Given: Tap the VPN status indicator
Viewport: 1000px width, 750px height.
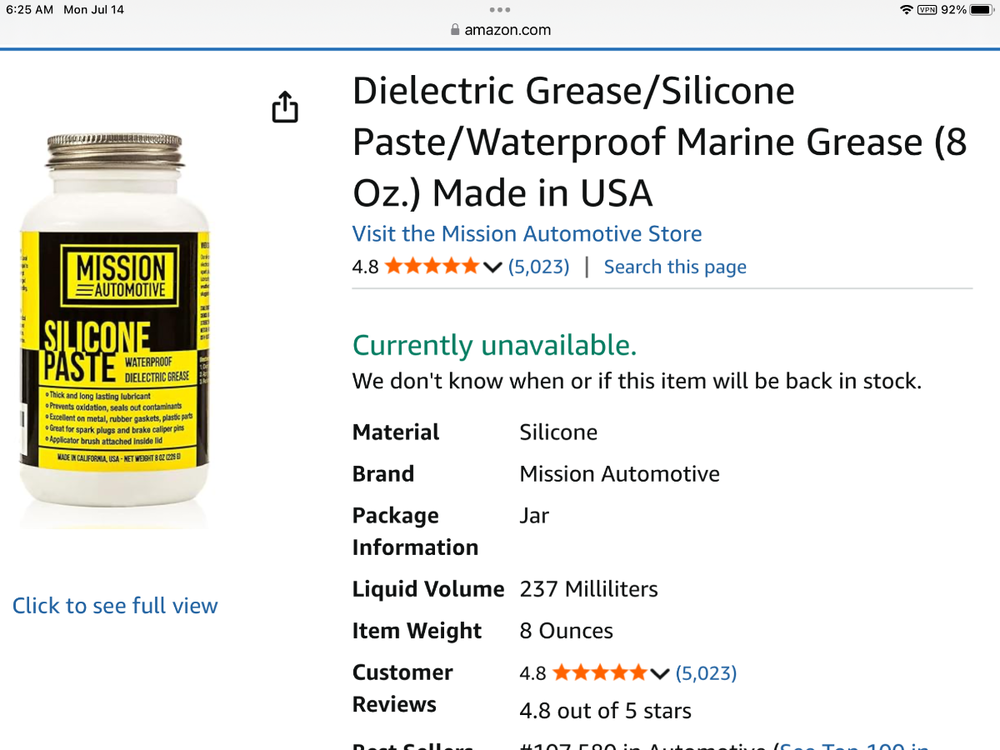Looking at the screenshot, I should point(927,10).
